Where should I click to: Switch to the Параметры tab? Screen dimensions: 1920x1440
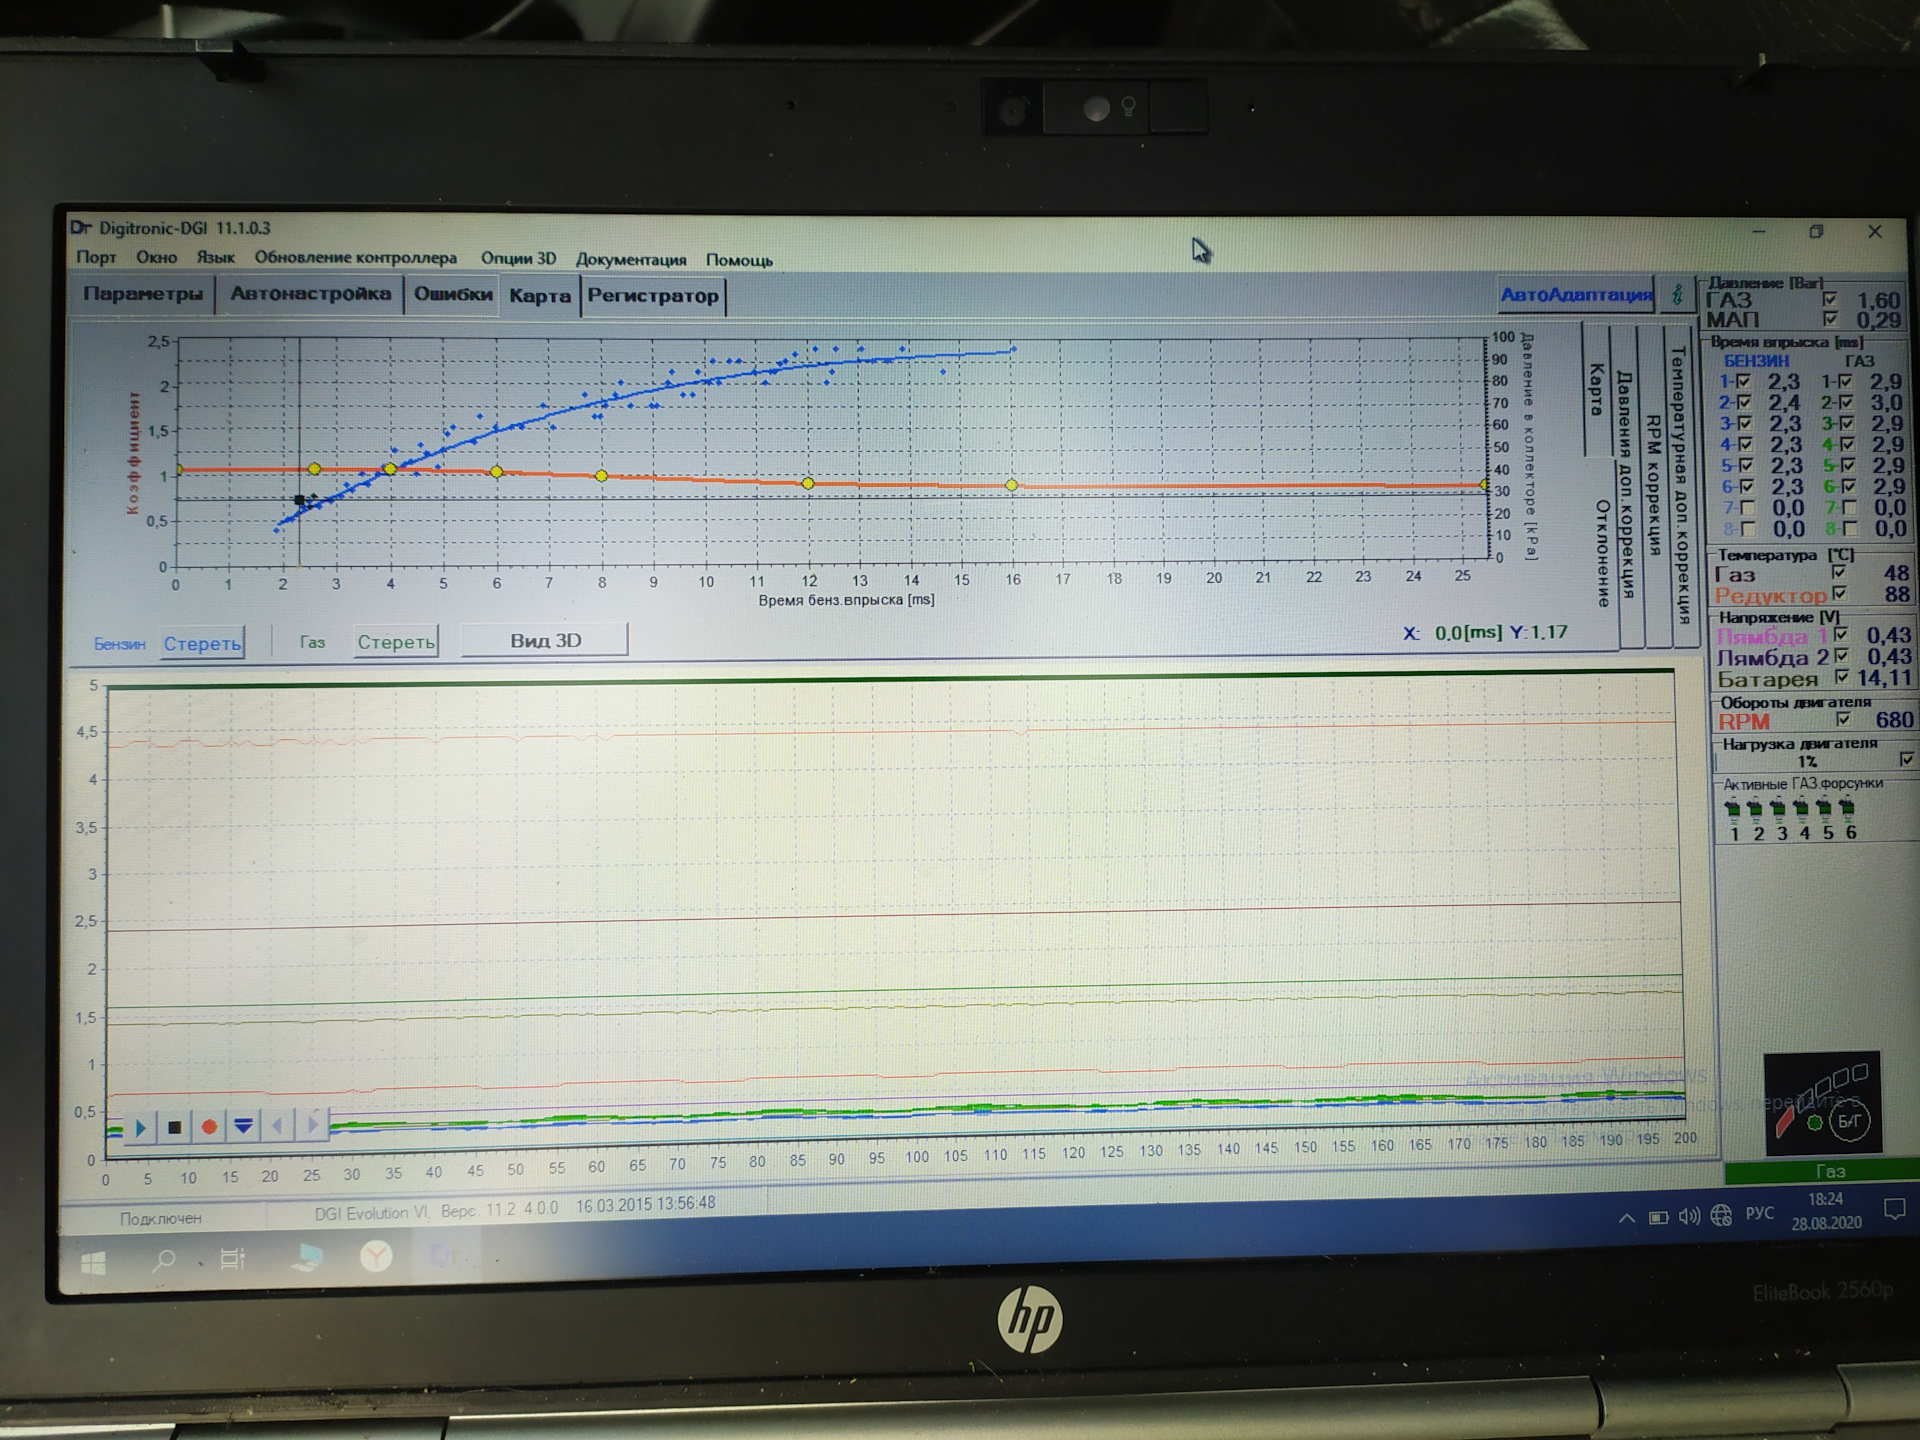[142, 294]
